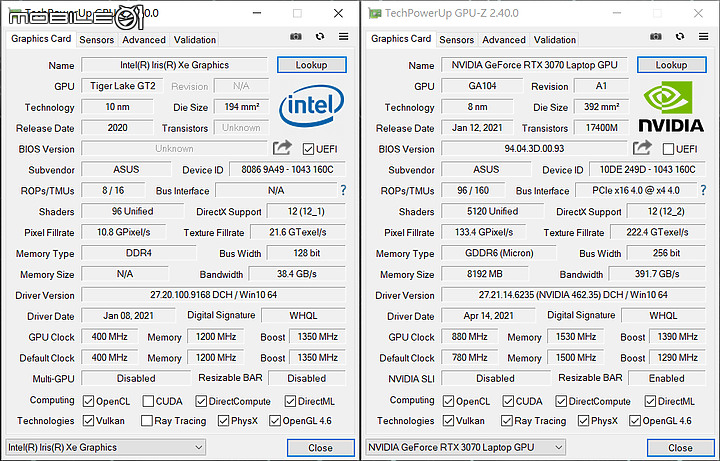The width and height of the screenshot is (720, 461).
Task: Toggle CUDA checkbox in NVIDIA window
Action: [508, 401]
